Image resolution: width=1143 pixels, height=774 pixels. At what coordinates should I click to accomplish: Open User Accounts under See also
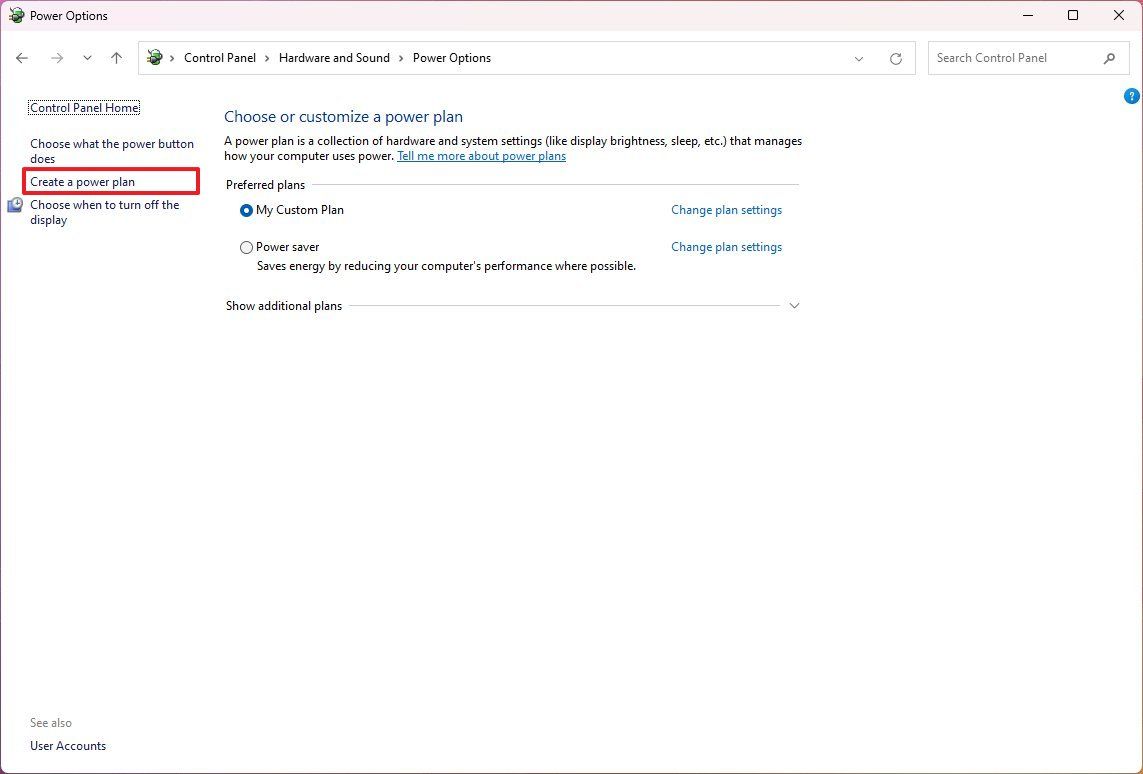click(x=67, y=745)
